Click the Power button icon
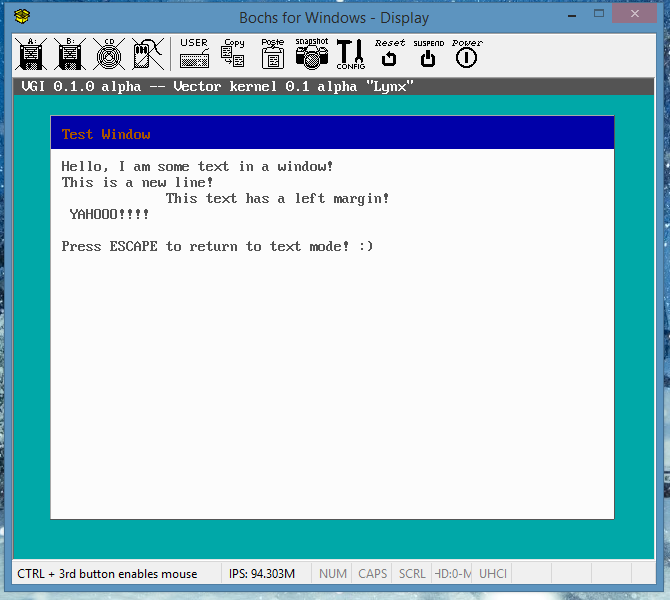 point(467,53)
